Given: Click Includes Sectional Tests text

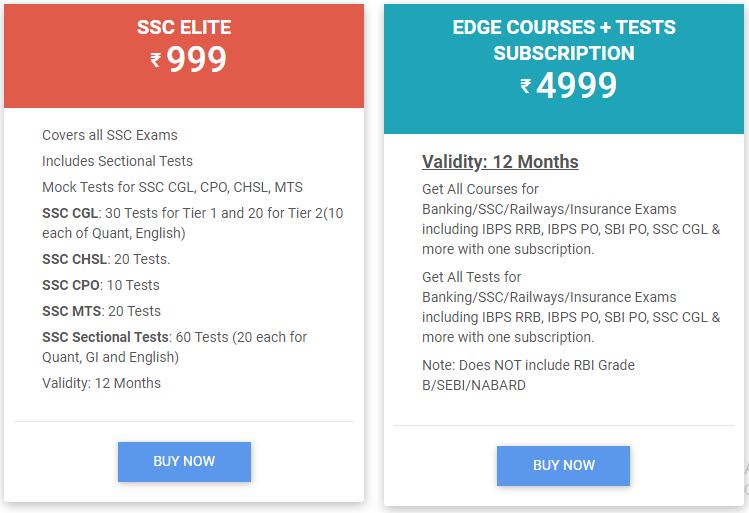Looking at the screenshot, I should tap(118, 161).
